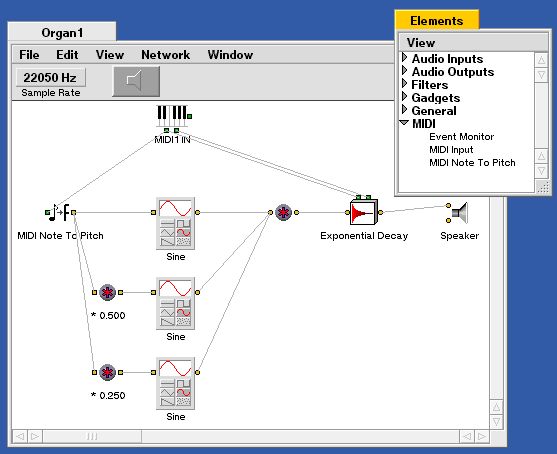
Task: Expand the Audio Outputs category
Action: [x=404, y=70]
